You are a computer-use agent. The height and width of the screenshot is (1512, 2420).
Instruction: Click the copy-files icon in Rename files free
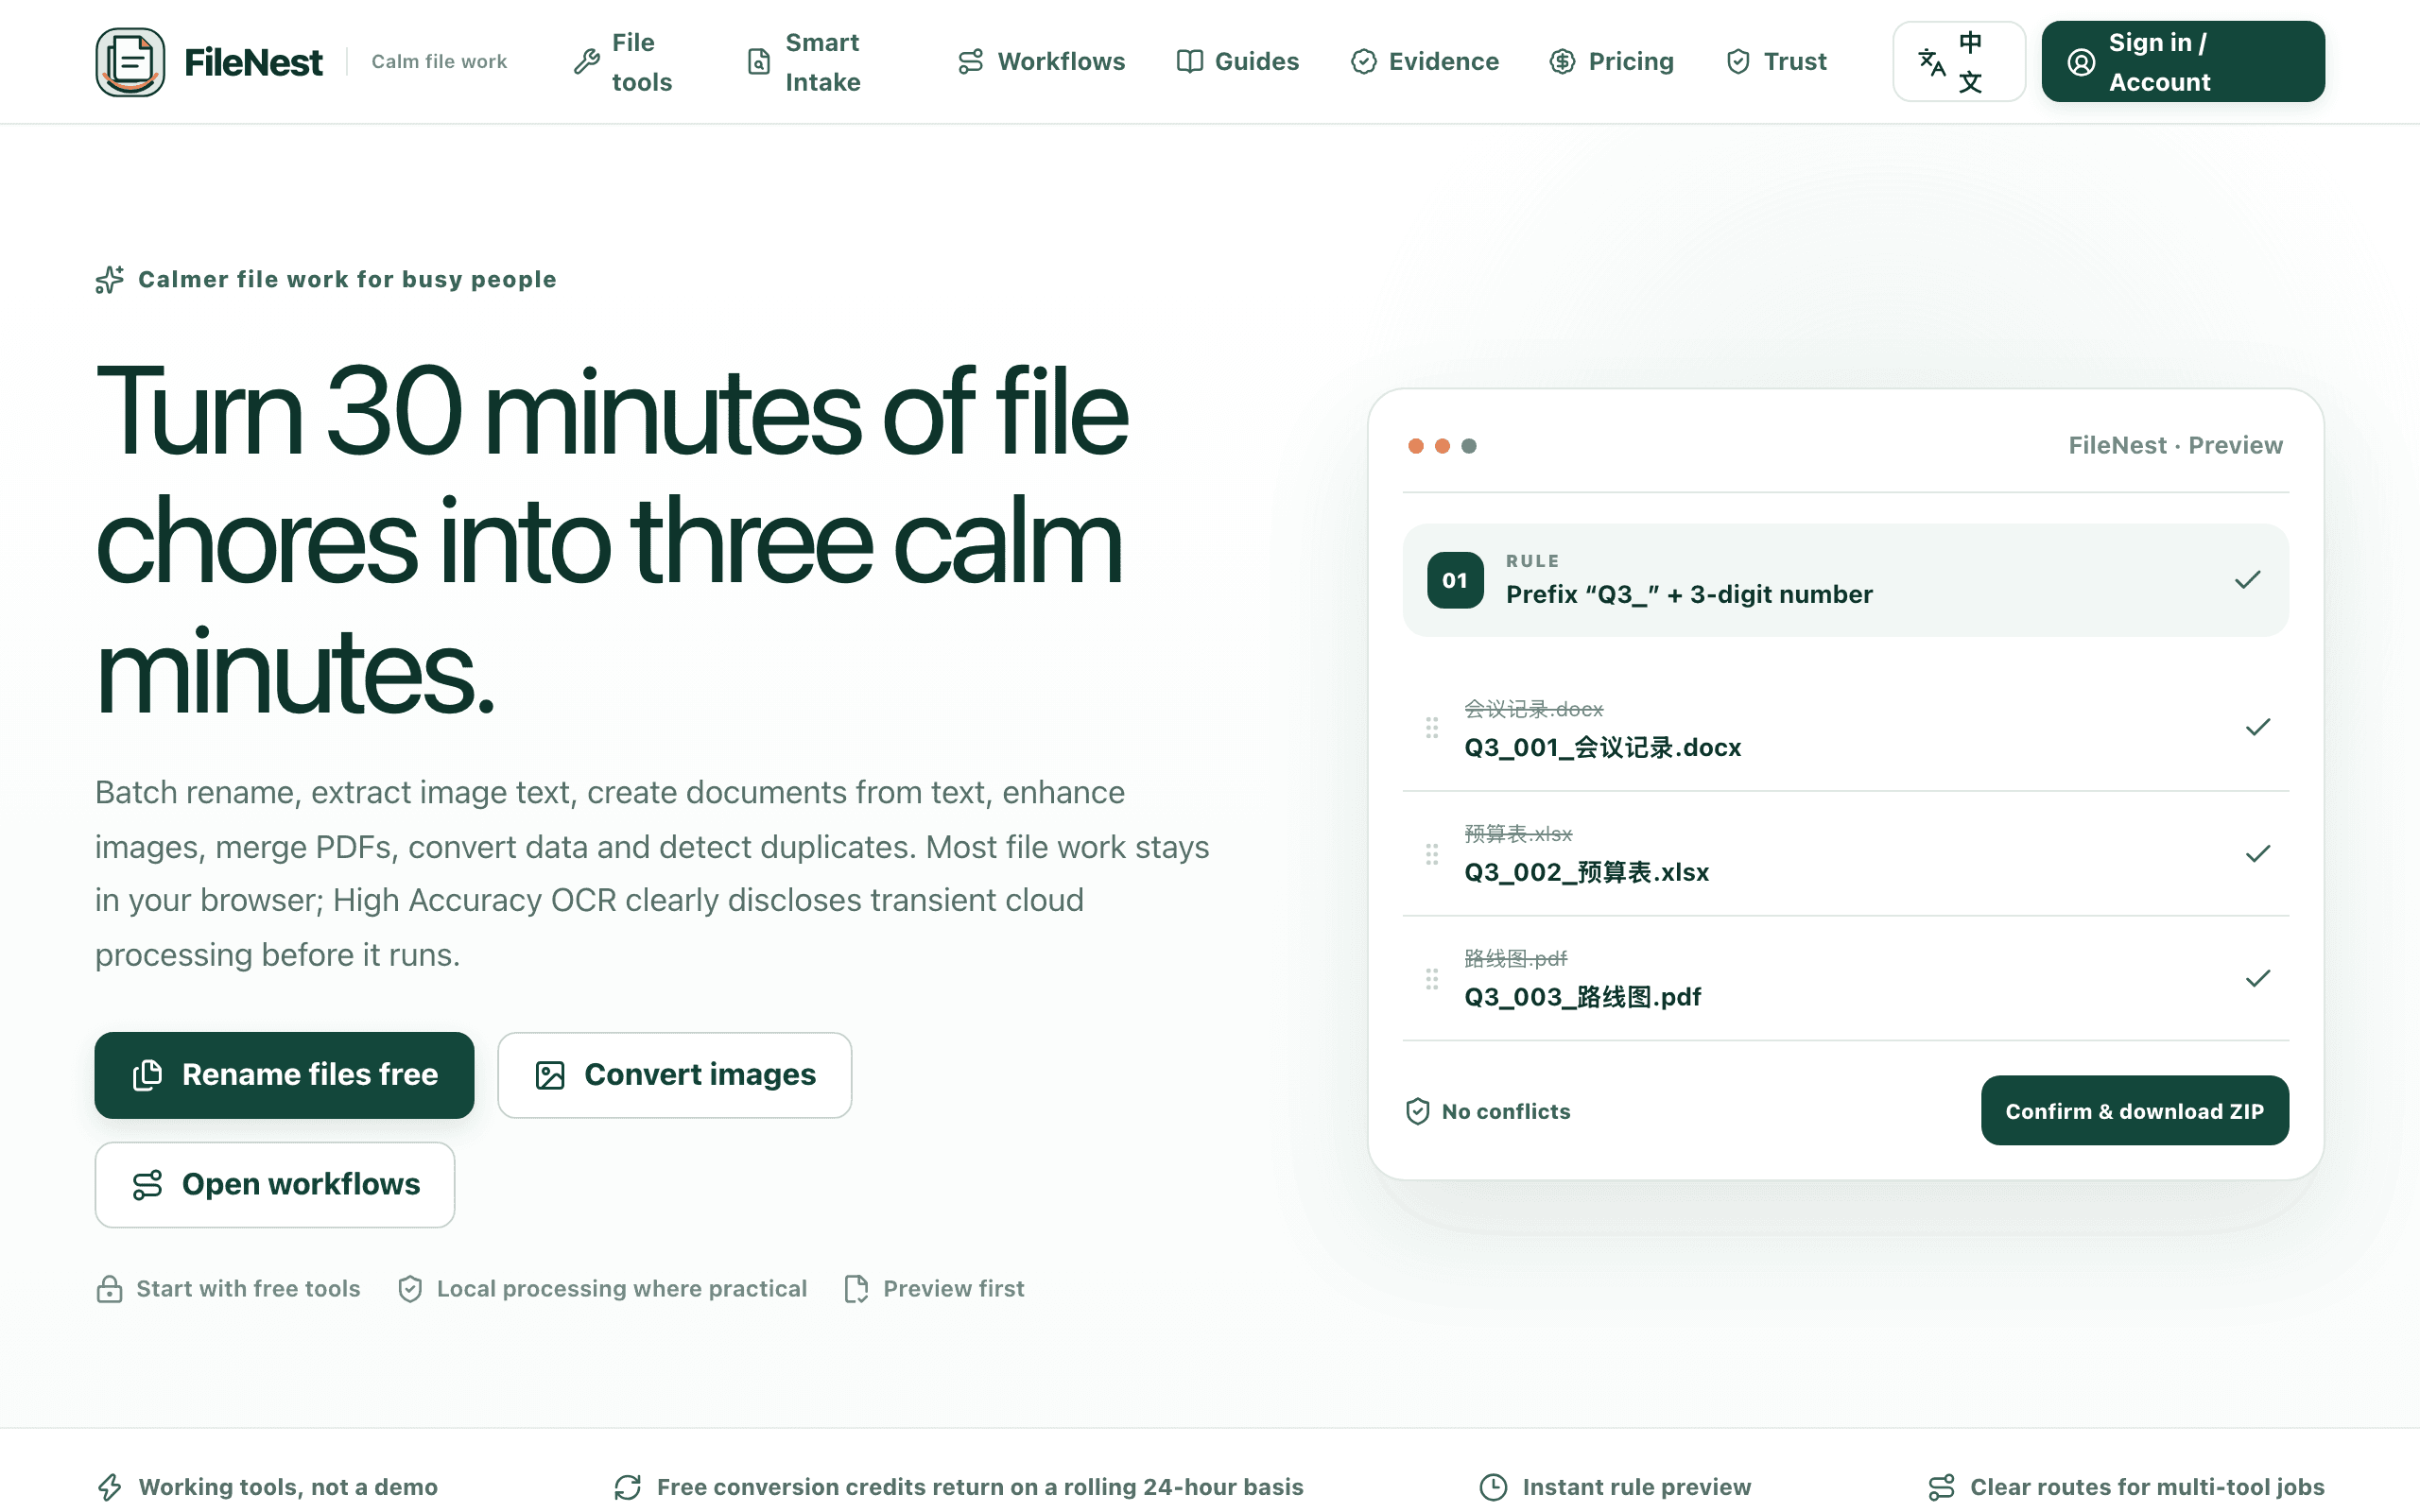[x=147, y=1075]
